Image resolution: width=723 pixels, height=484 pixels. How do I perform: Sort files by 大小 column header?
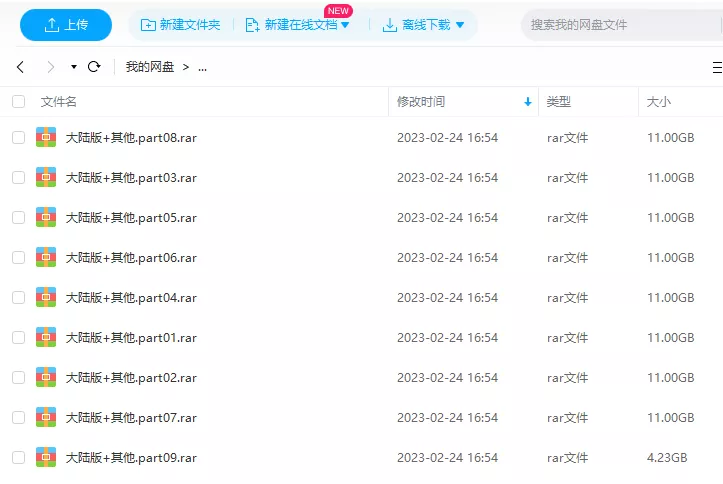(x=659, y=102)
